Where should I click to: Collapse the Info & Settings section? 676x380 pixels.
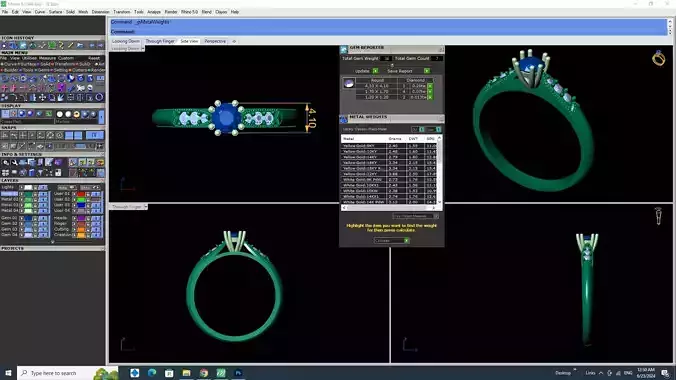[x=103, y=154]
